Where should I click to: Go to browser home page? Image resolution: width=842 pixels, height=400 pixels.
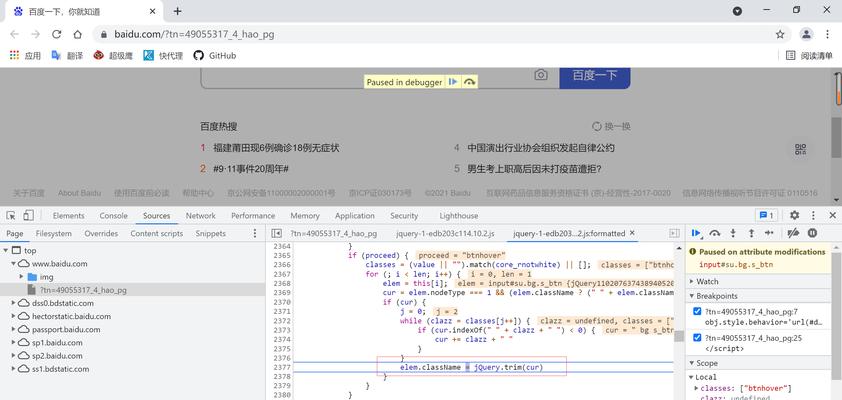[78, 34]
